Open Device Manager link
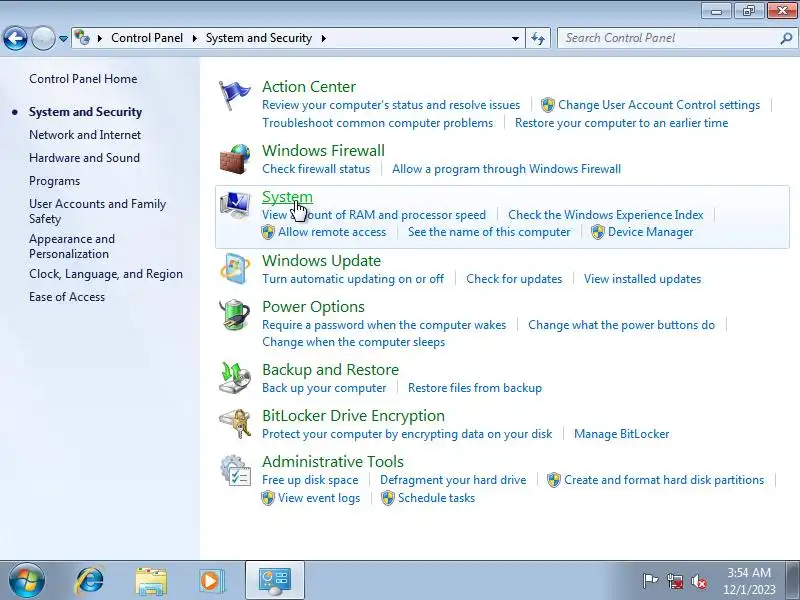 651,232
